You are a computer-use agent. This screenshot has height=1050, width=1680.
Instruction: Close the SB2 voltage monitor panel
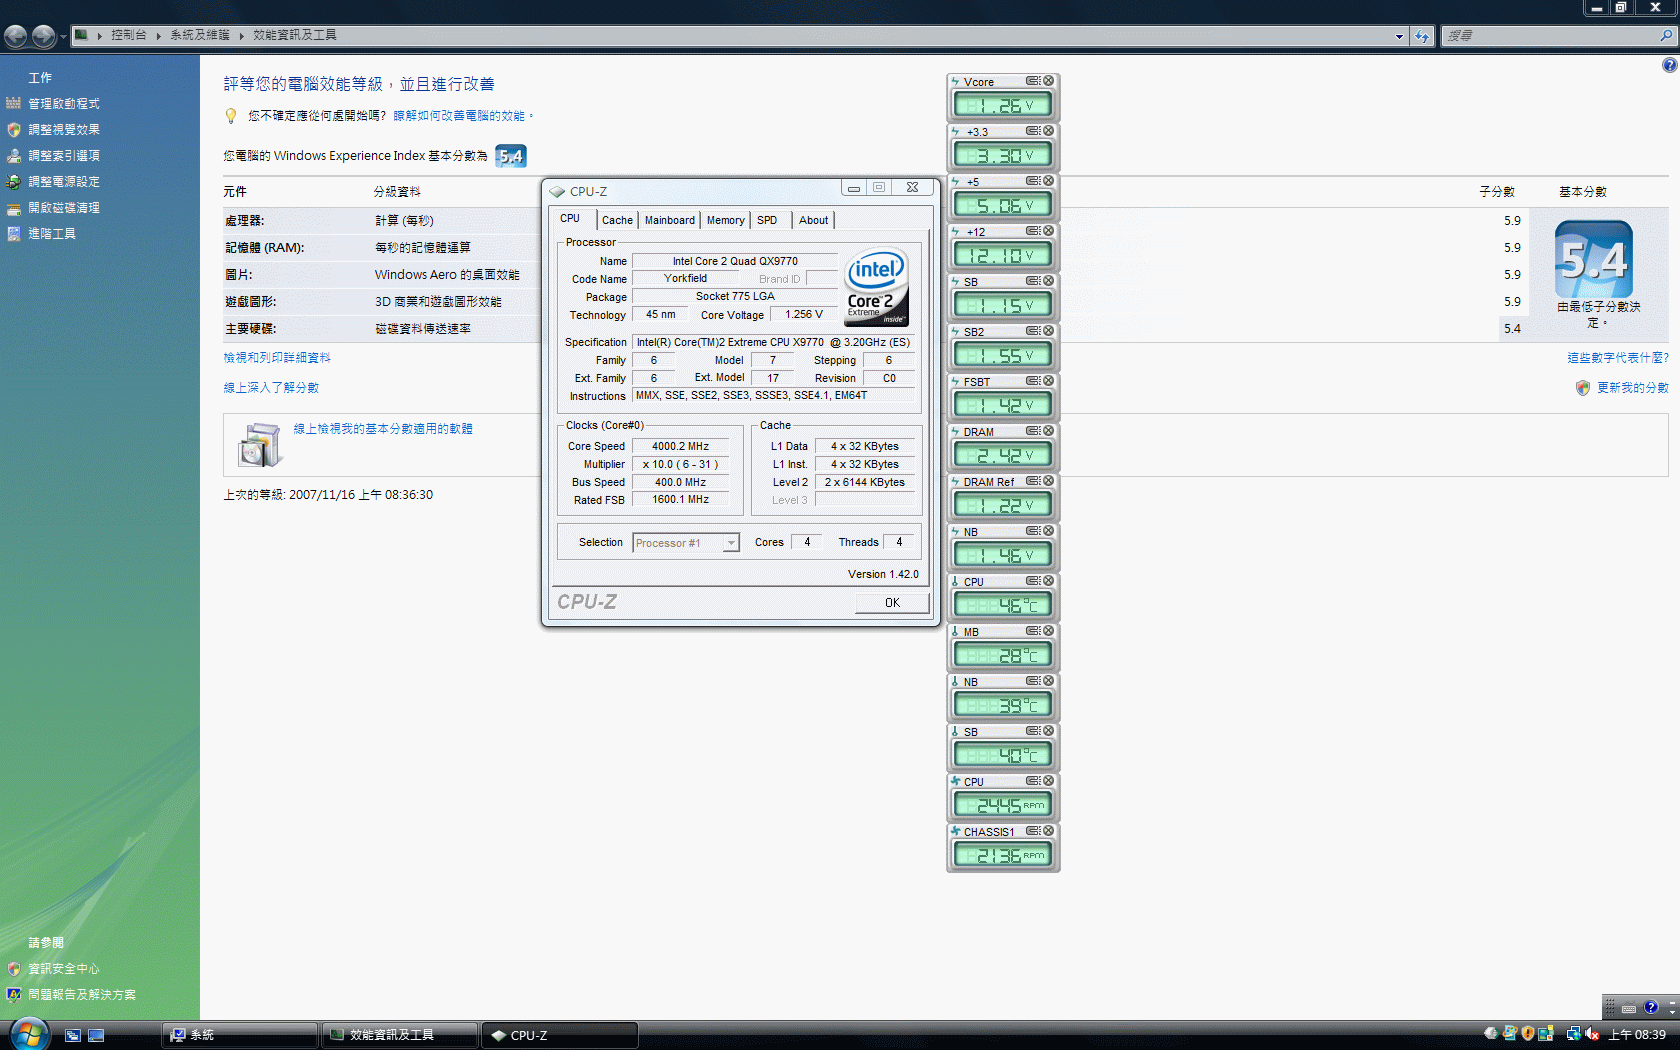click(x=1049, y=331)
